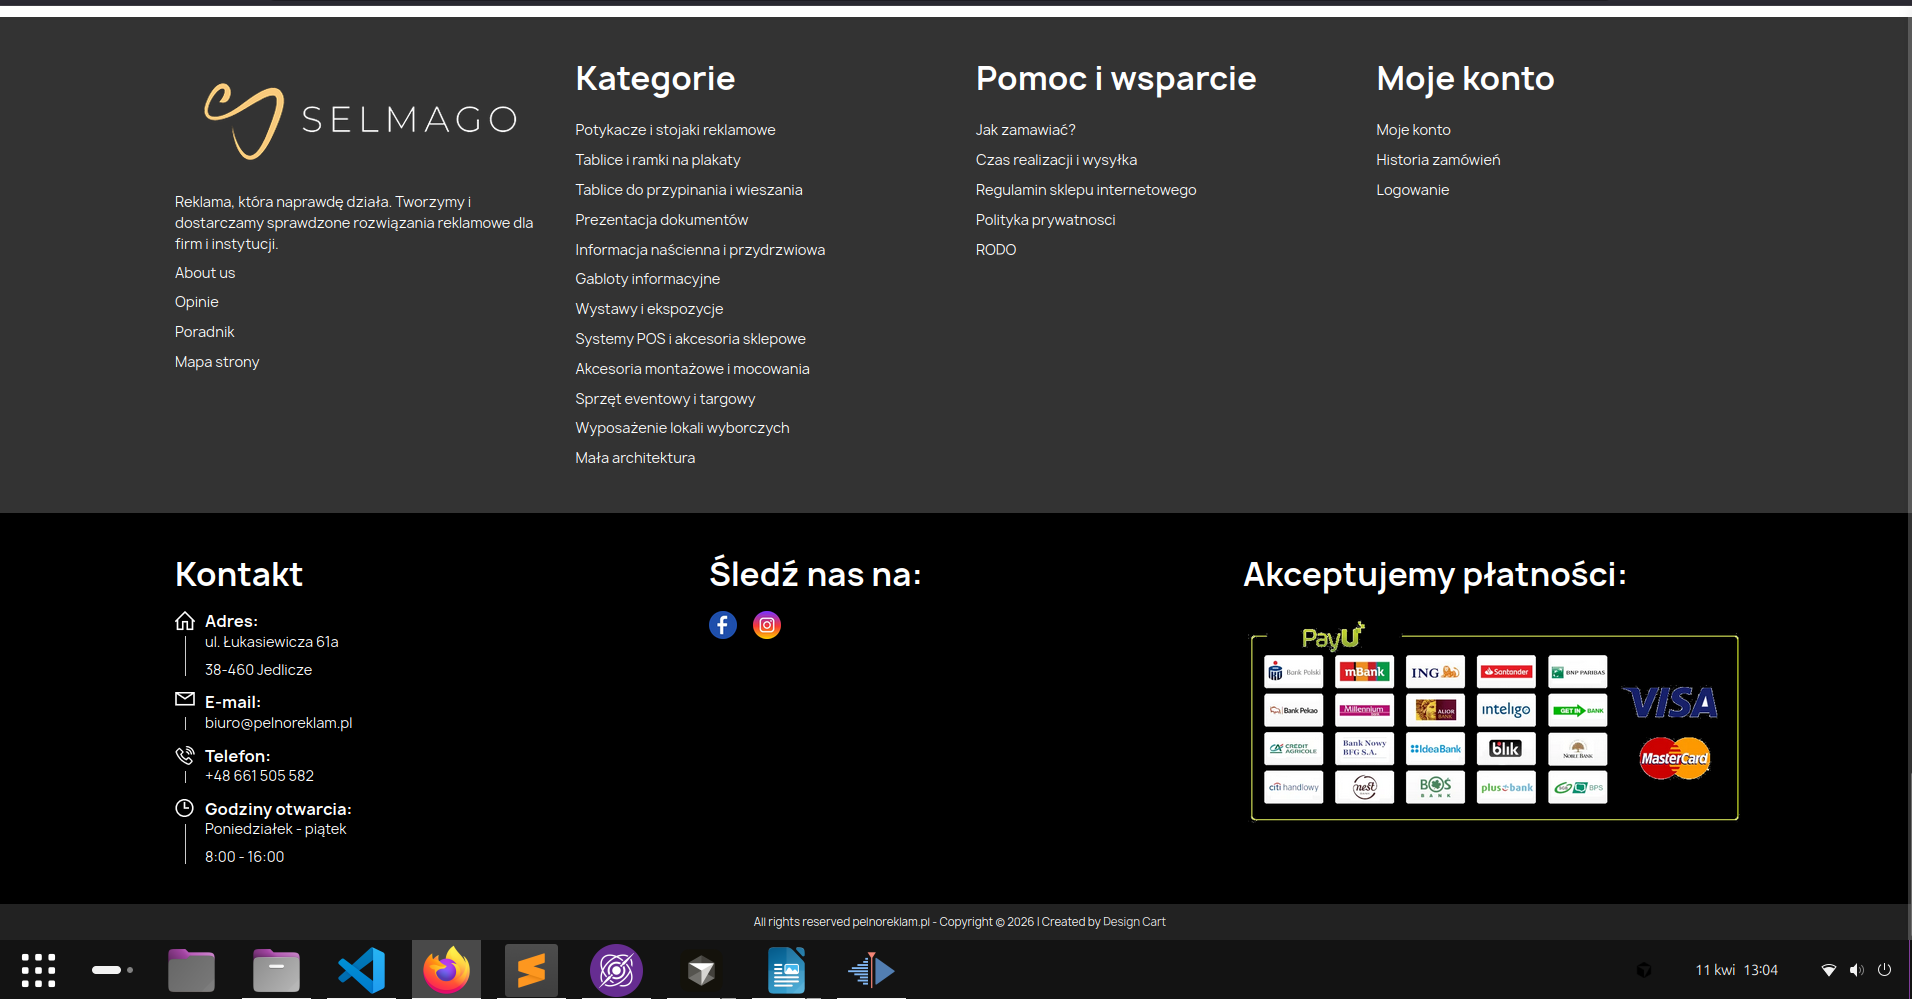Open Akcesoria montażowe i mocowania category

[x=692, y=369]
